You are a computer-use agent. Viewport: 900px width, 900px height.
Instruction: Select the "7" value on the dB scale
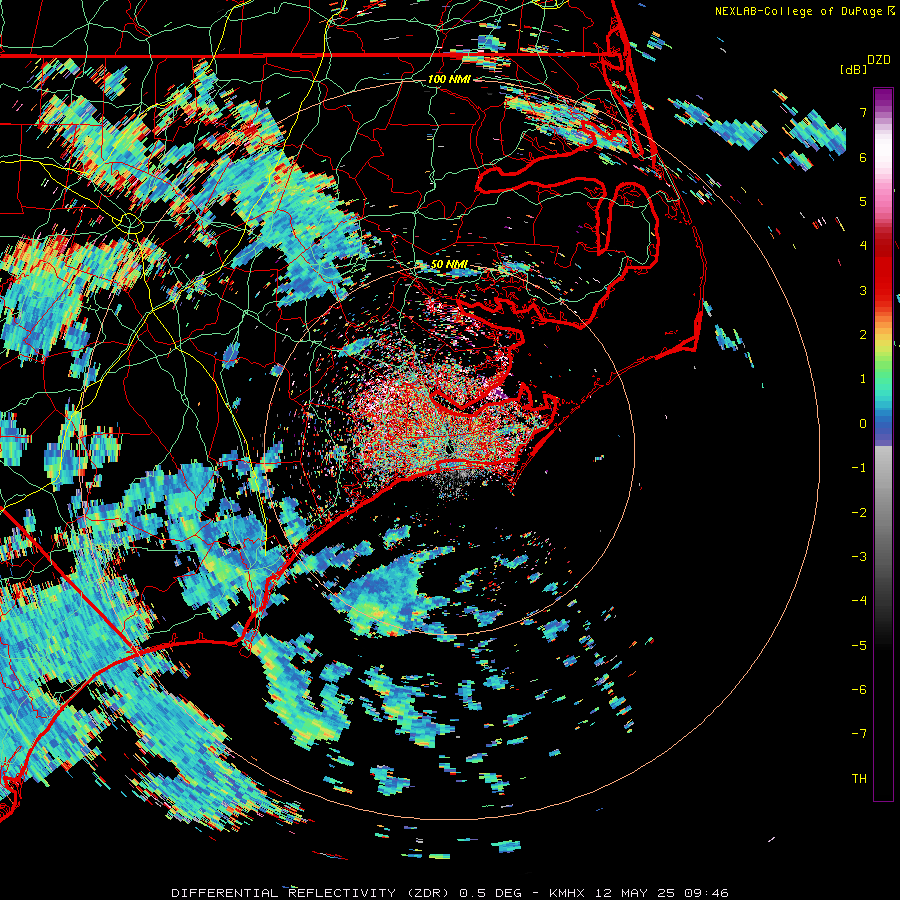(863, 112)
